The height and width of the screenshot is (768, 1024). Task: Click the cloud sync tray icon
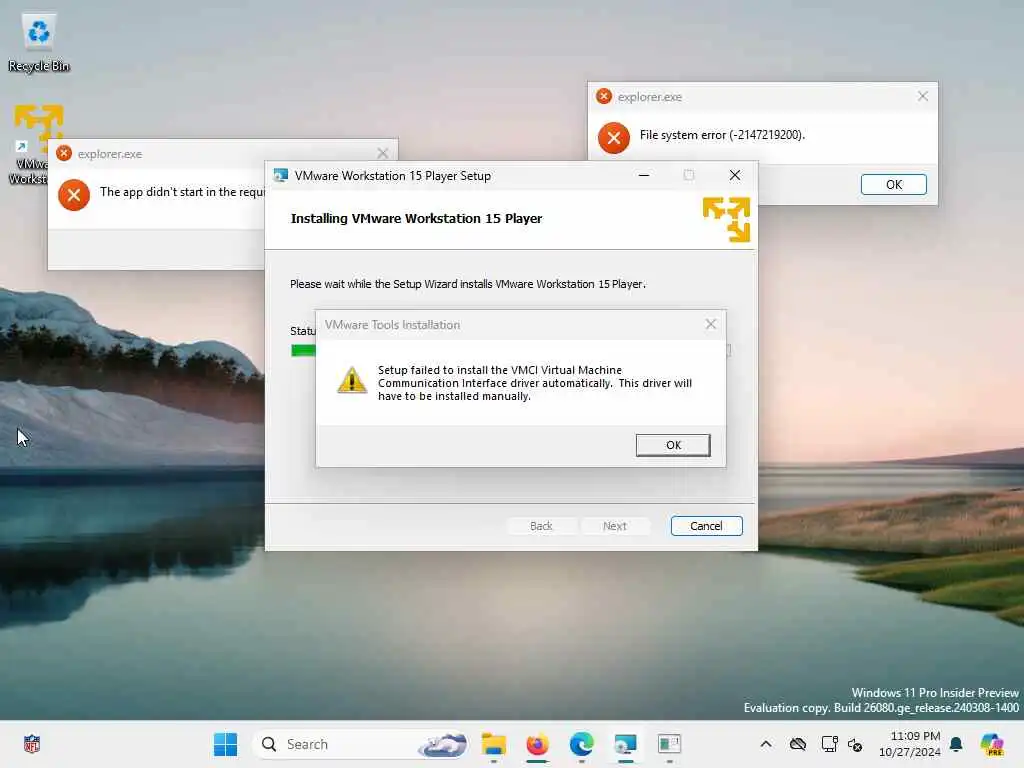[797, 744]
